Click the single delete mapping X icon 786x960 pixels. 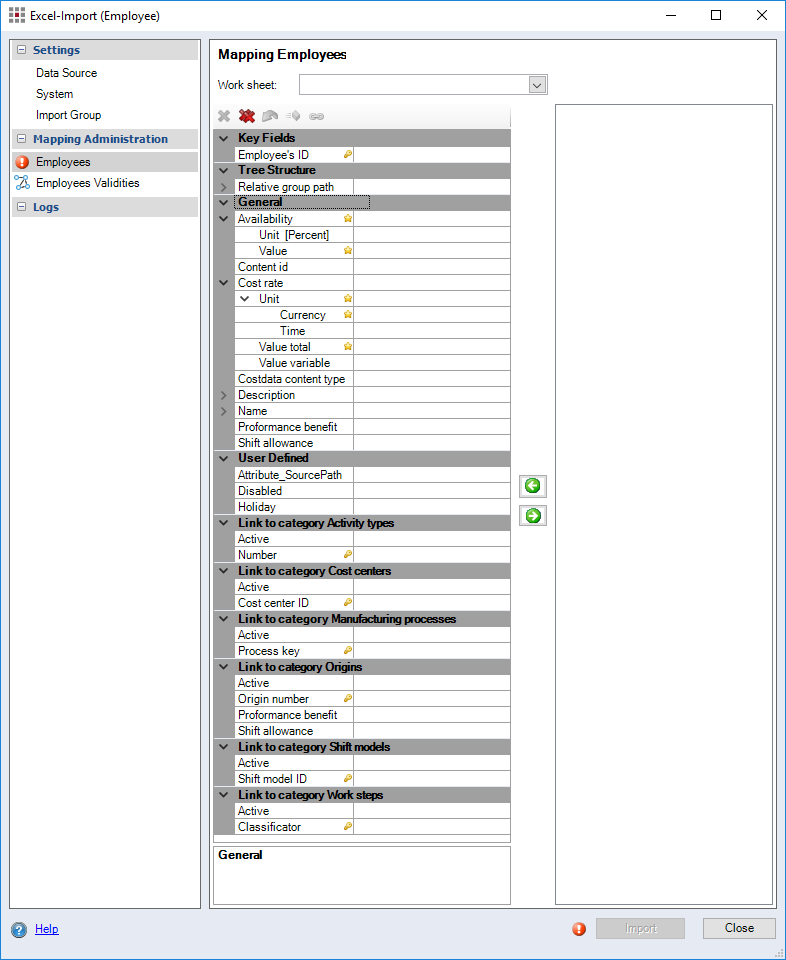tap(224, 116)
